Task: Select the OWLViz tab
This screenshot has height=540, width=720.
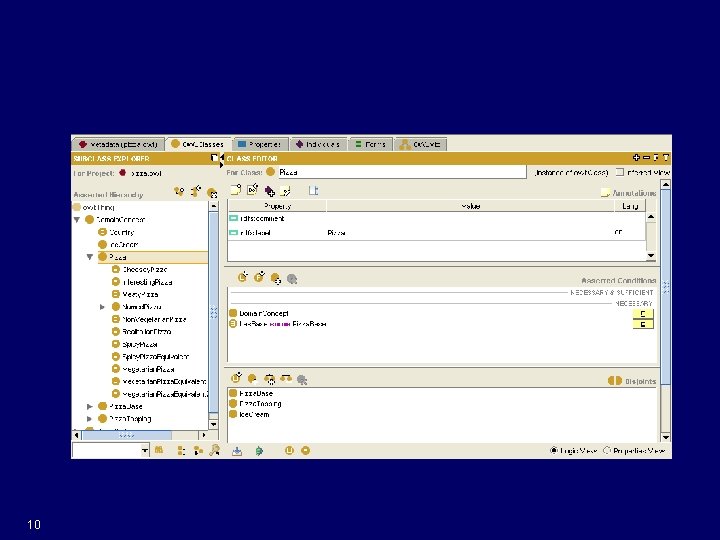Action: 420,144
